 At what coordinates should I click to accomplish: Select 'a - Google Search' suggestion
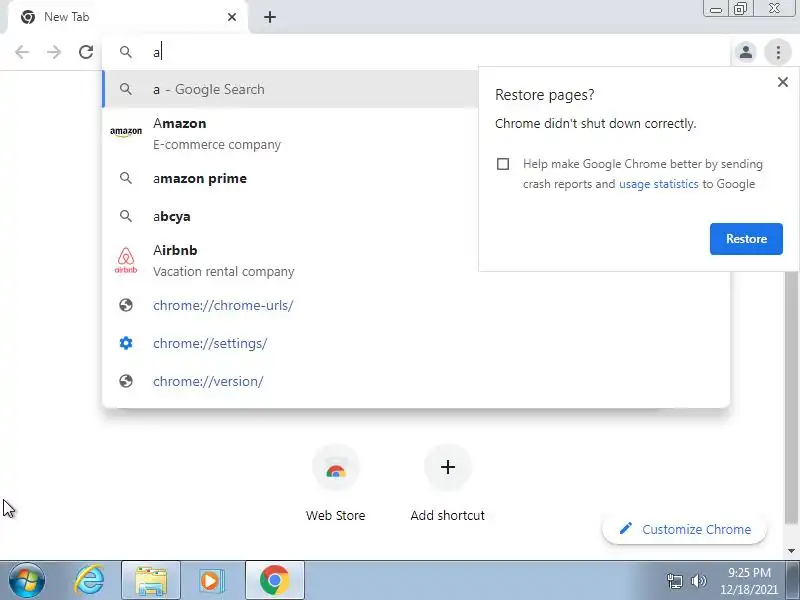pyautogui.click(x=290, y=89)
